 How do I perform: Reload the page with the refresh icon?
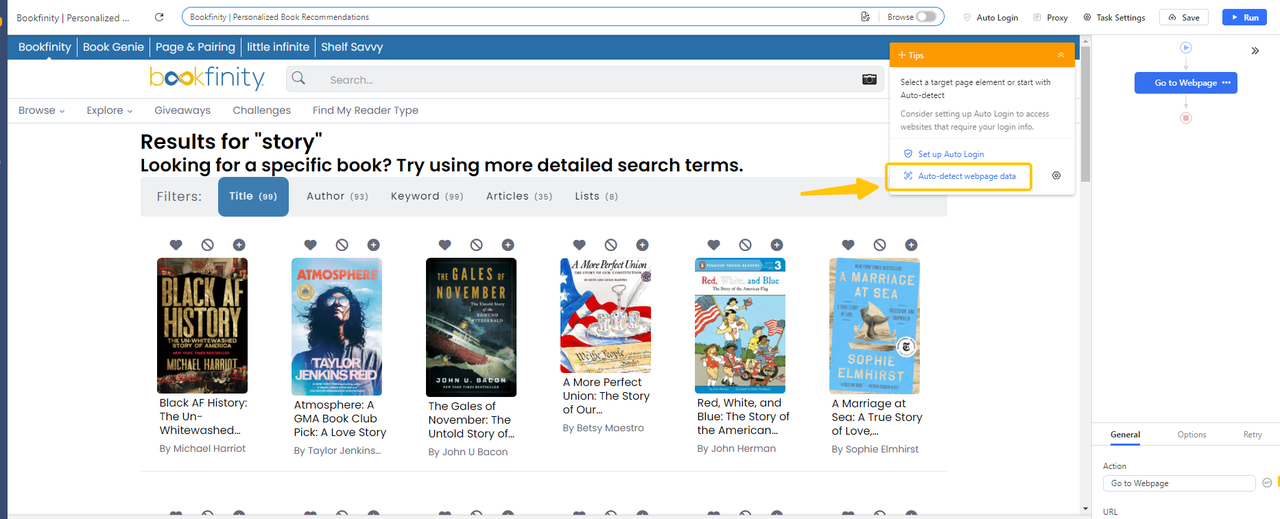coord(161,17)
